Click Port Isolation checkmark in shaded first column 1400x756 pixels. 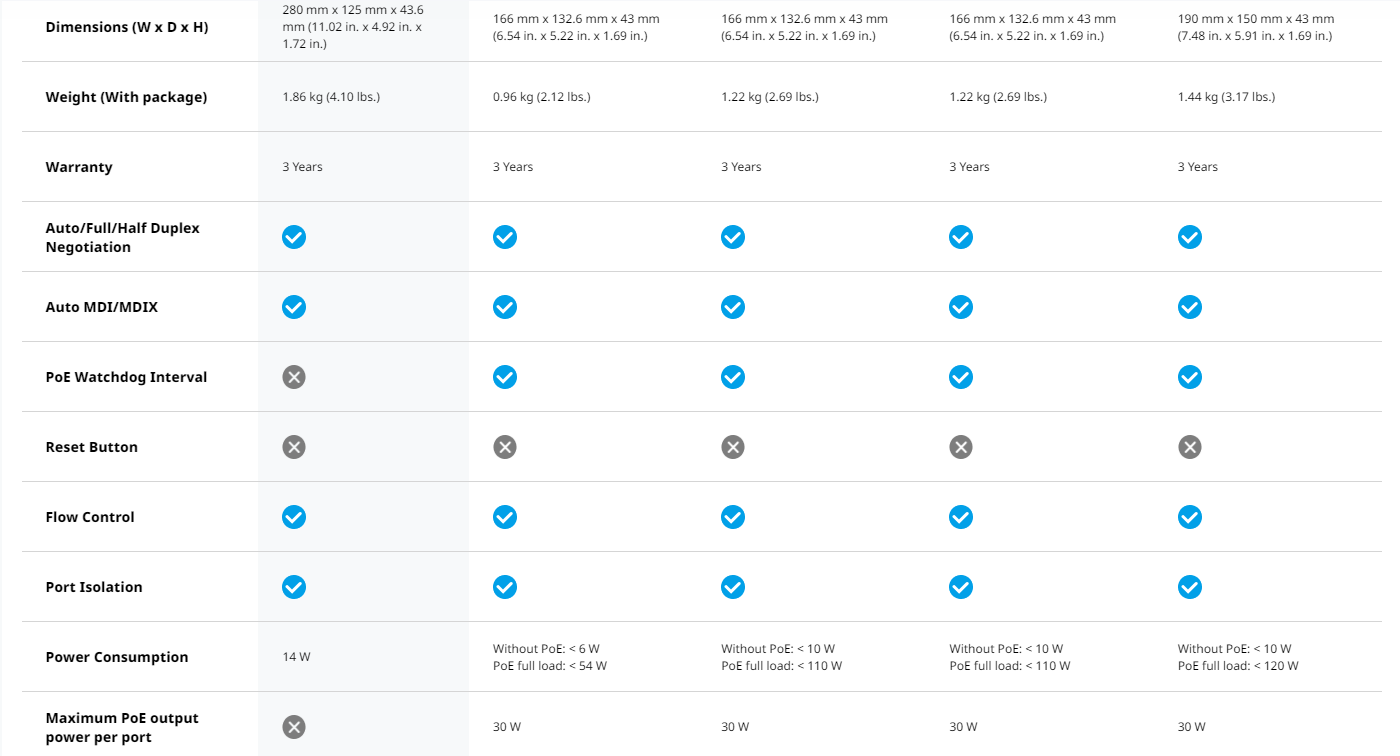coord(293,587)
